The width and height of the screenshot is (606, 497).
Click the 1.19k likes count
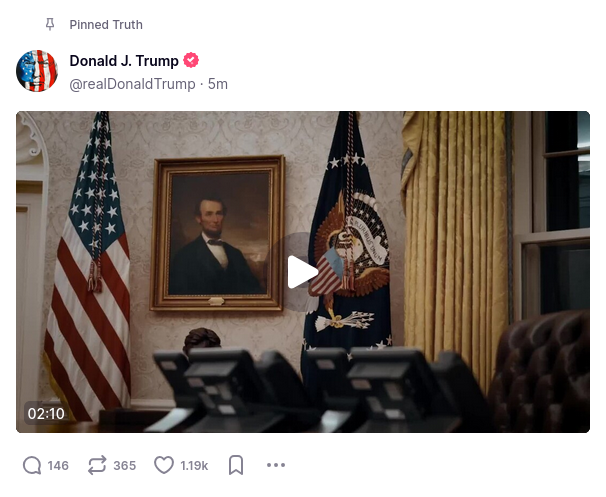point(194,465)
